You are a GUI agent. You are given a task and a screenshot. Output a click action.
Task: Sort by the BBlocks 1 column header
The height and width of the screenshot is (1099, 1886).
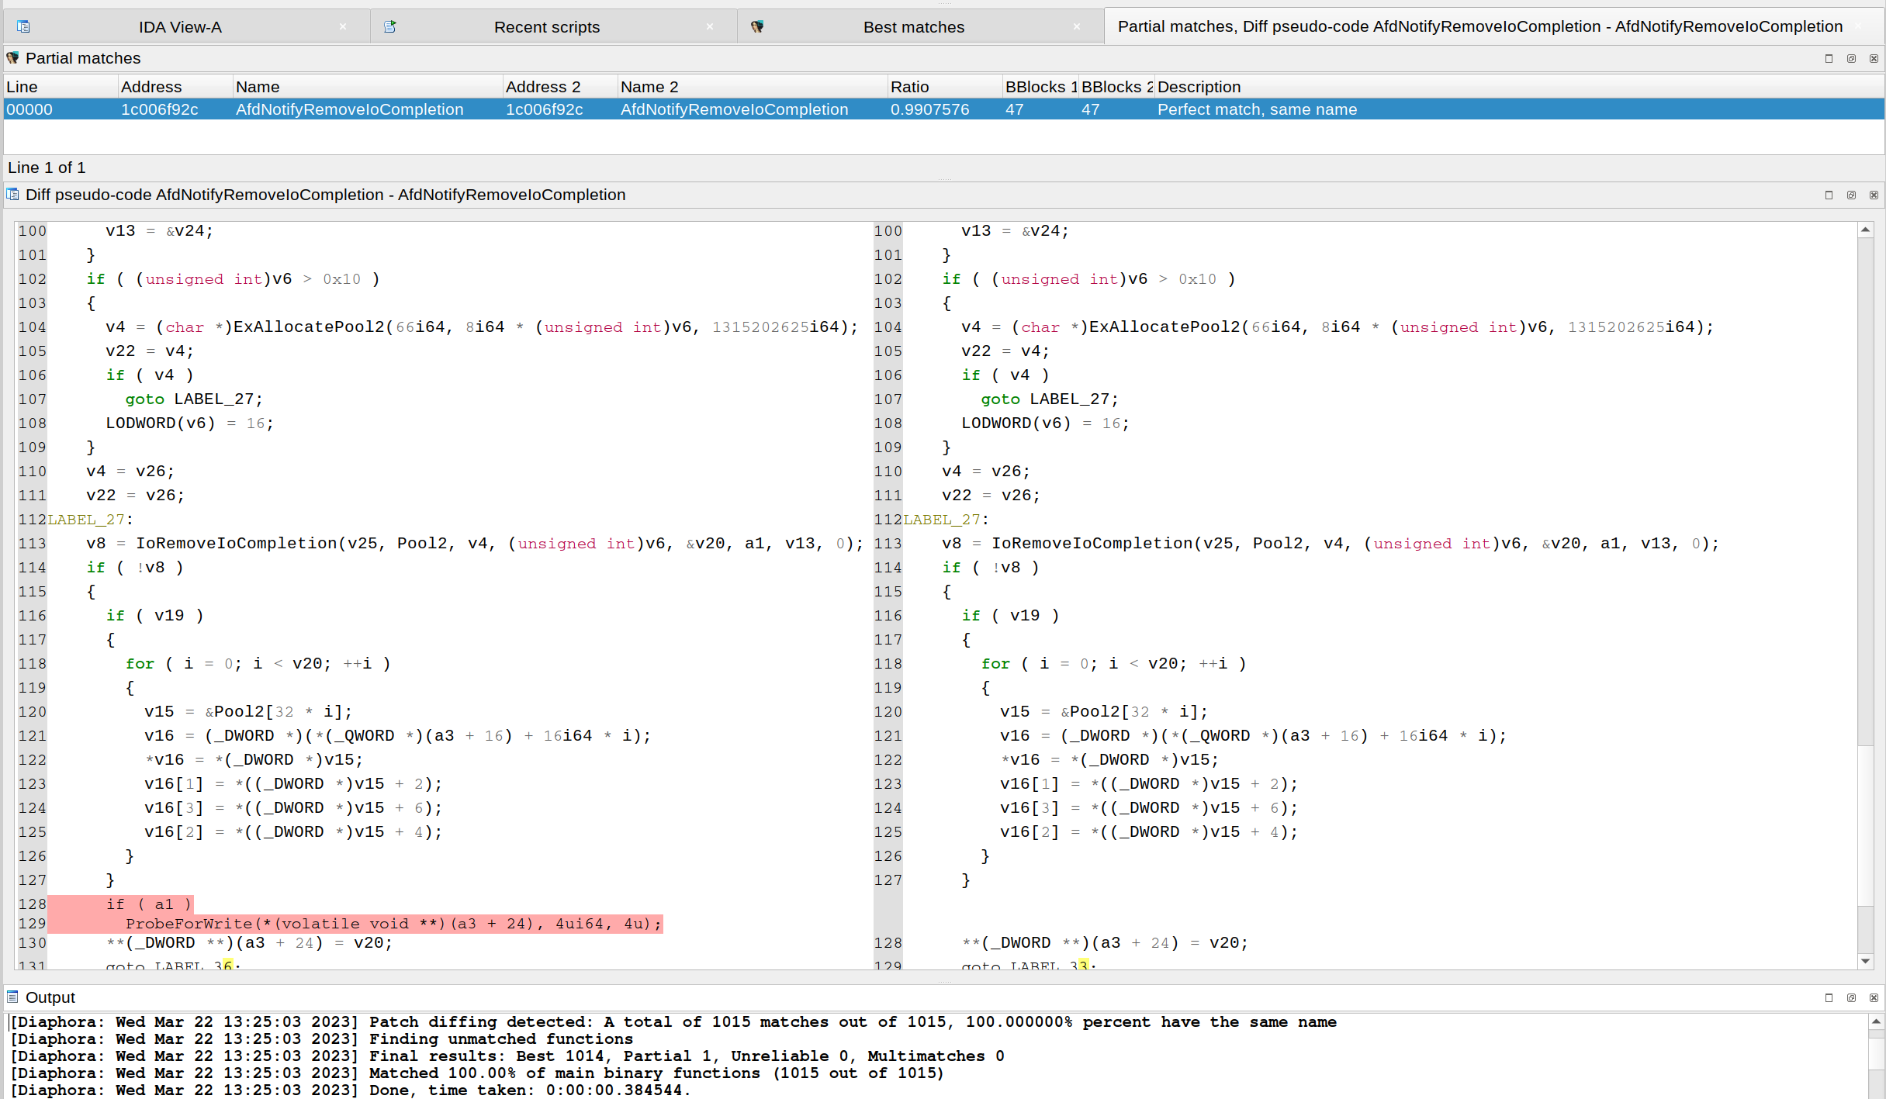point(1041,87)
